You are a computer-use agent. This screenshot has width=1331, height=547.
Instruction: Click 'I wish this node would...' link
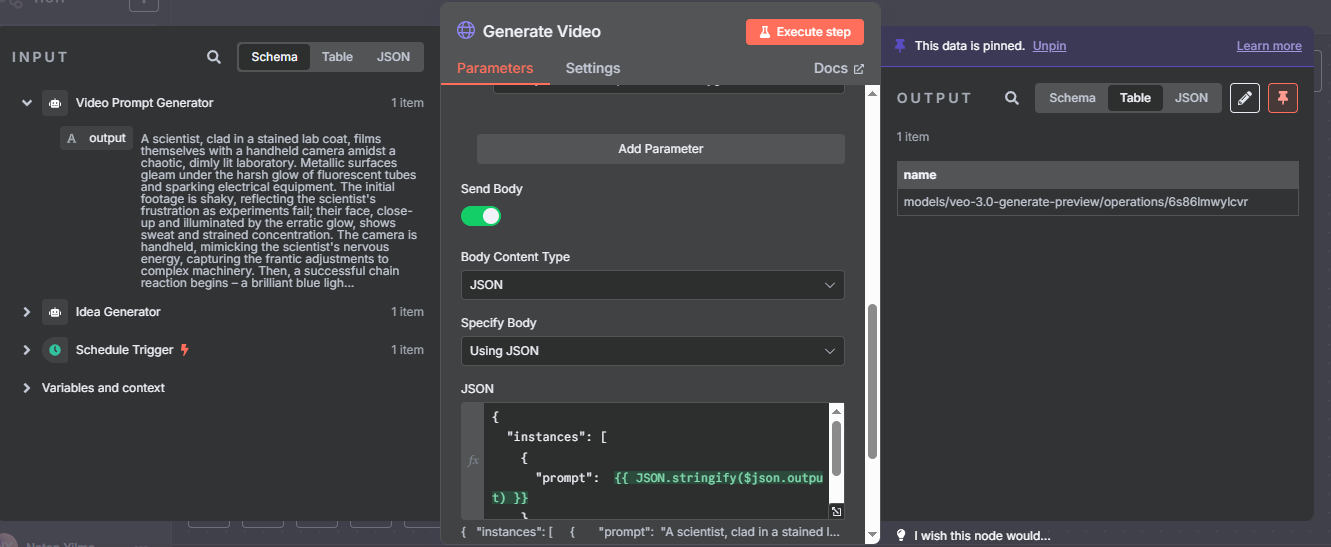click(982, 535)
